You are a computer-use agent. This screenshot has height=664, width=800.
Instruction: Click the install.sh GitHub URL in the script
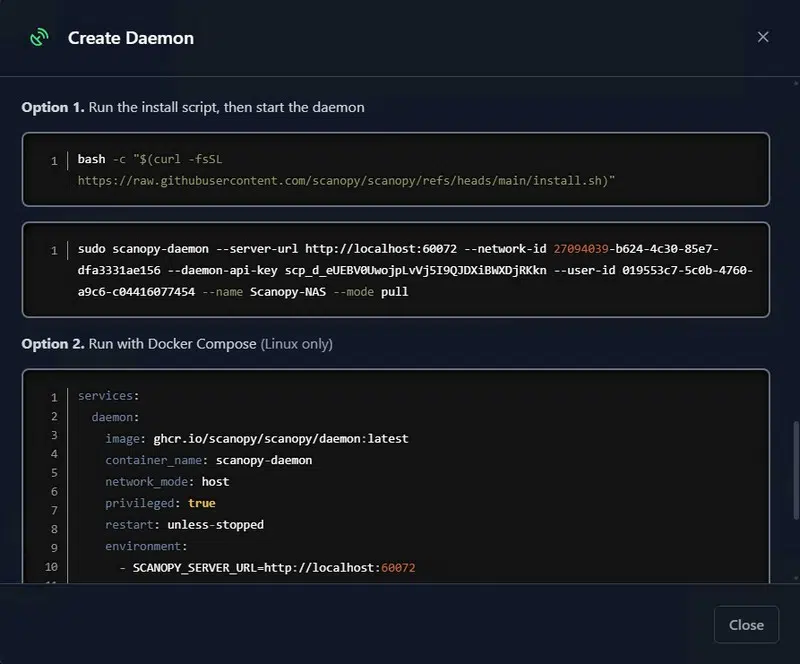pos(346,181)
